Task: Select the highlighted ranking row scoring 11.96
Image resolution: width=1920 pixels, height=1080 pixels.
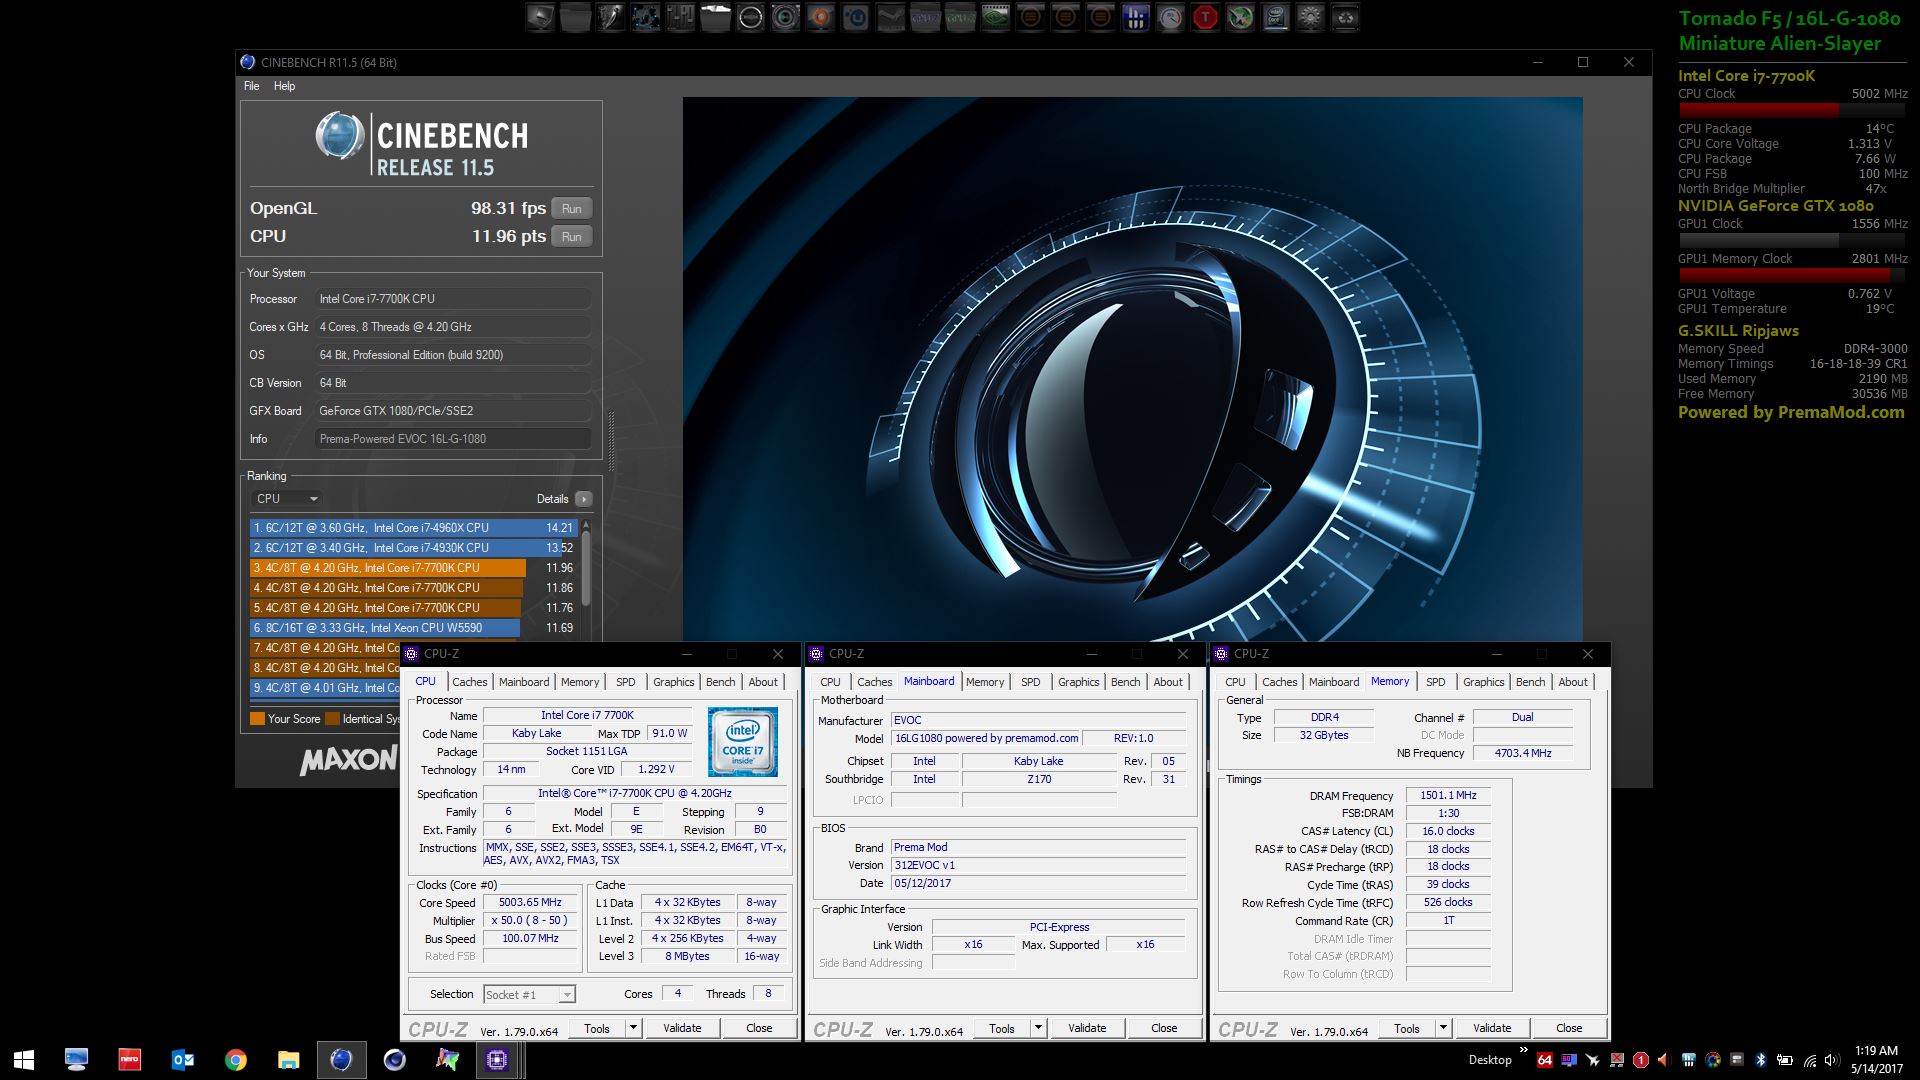Action: coord(413,568)
